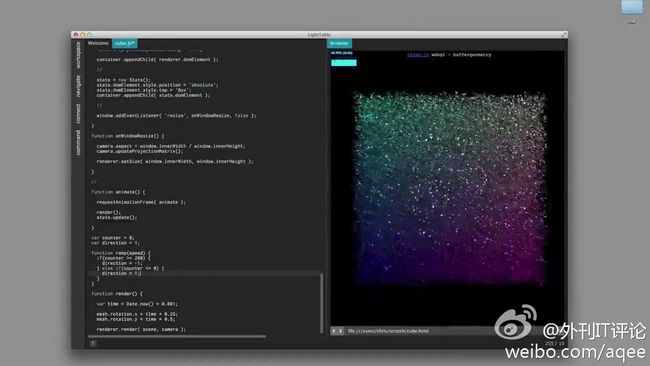The height and width of the screenshot is (366, 650).
Task: Click the 'stats.domElement.style.top' line
Action: click(143, 90)
